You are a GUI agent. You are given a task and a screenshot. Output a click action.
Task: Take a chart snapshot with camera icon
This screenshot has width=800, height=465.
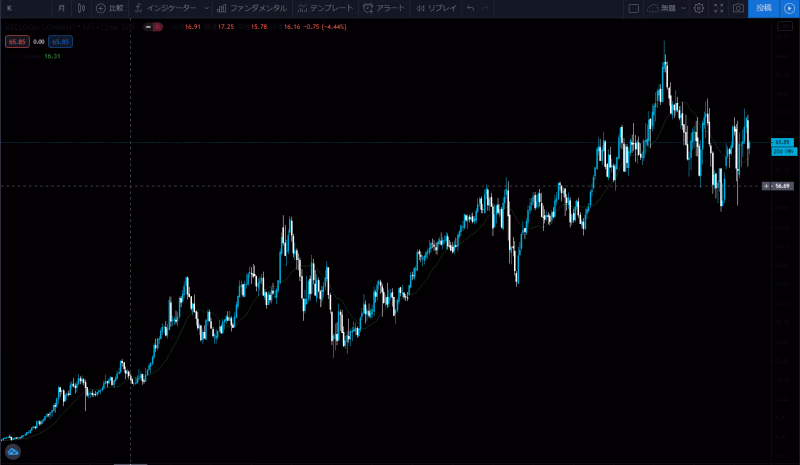[738, 8]
